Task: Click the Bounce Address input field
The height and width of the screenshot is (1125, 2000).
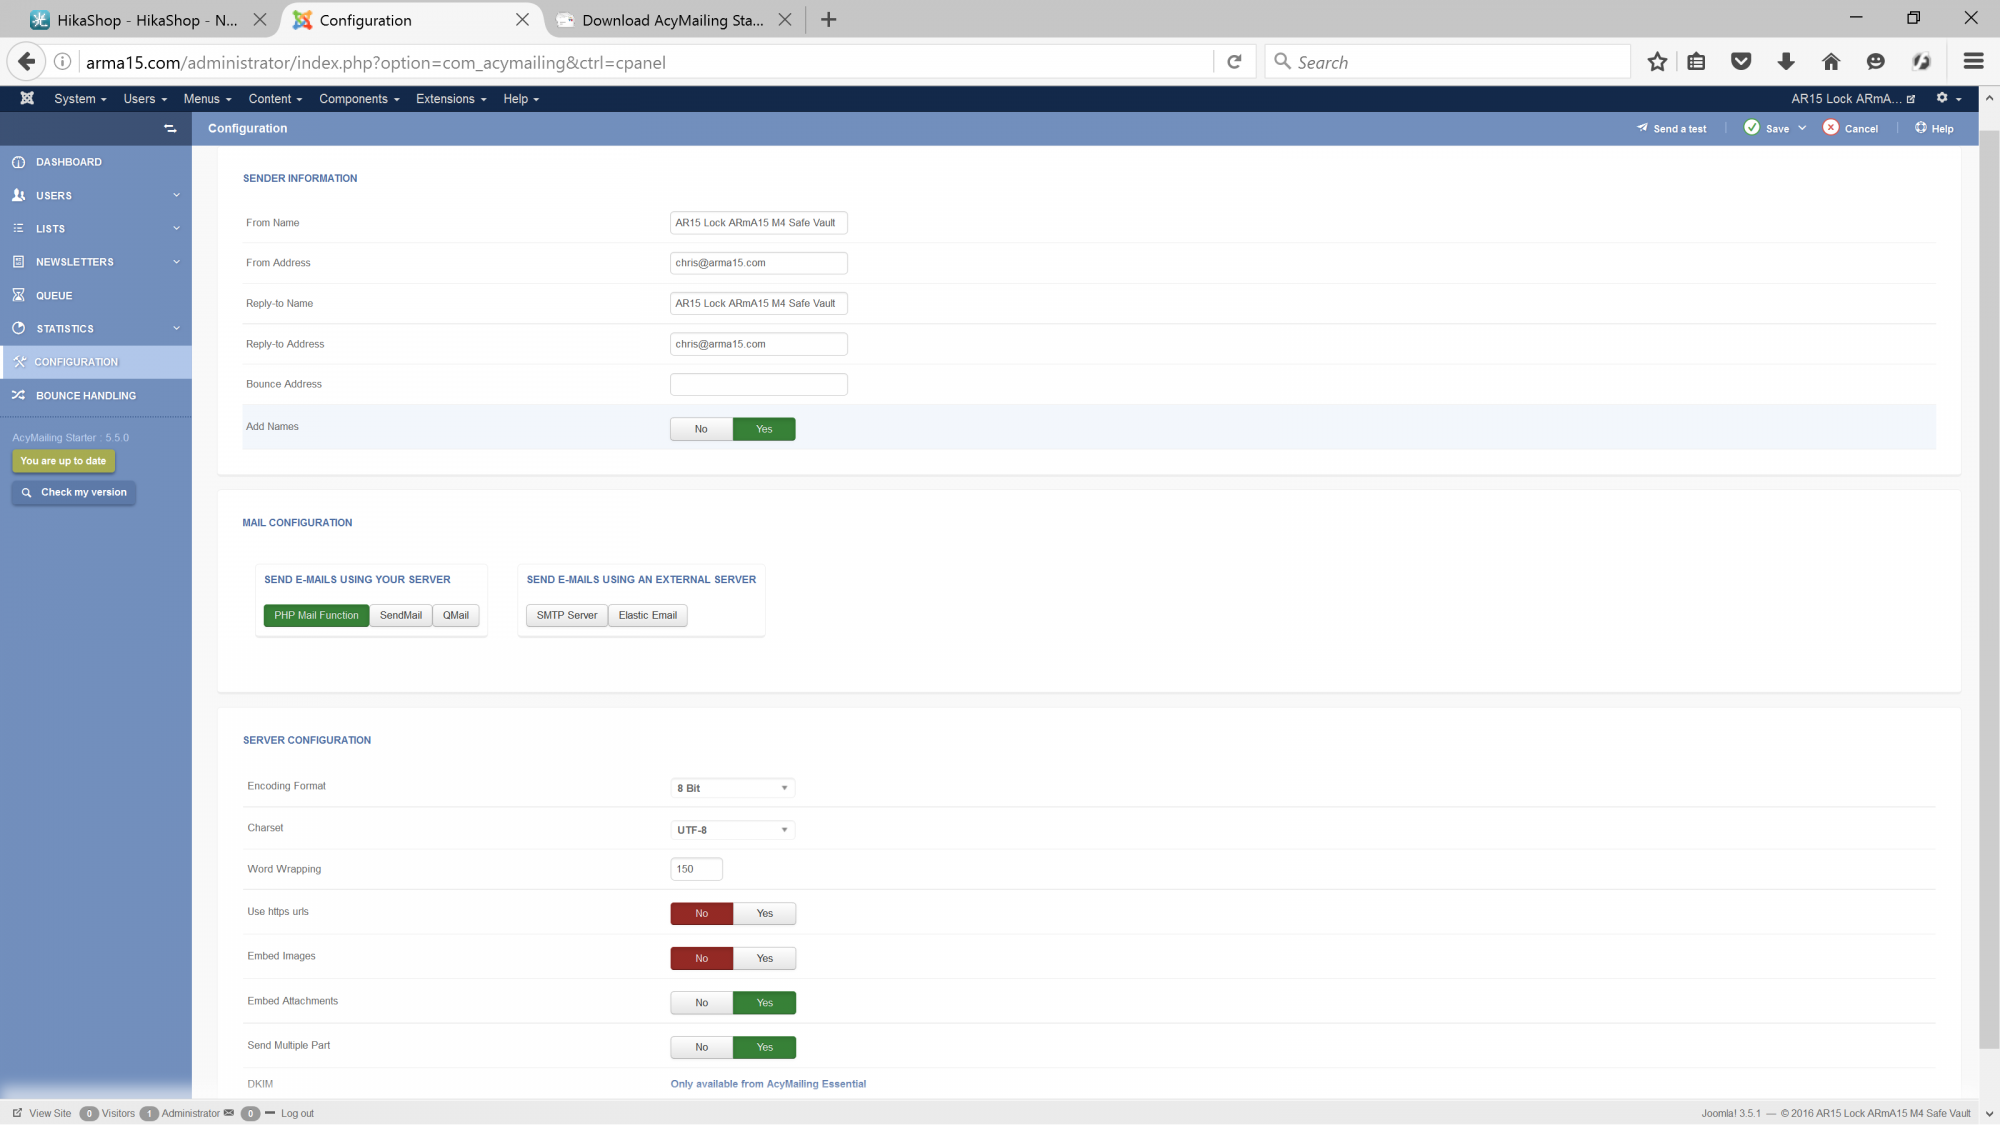Action: [x=758, y=384]
